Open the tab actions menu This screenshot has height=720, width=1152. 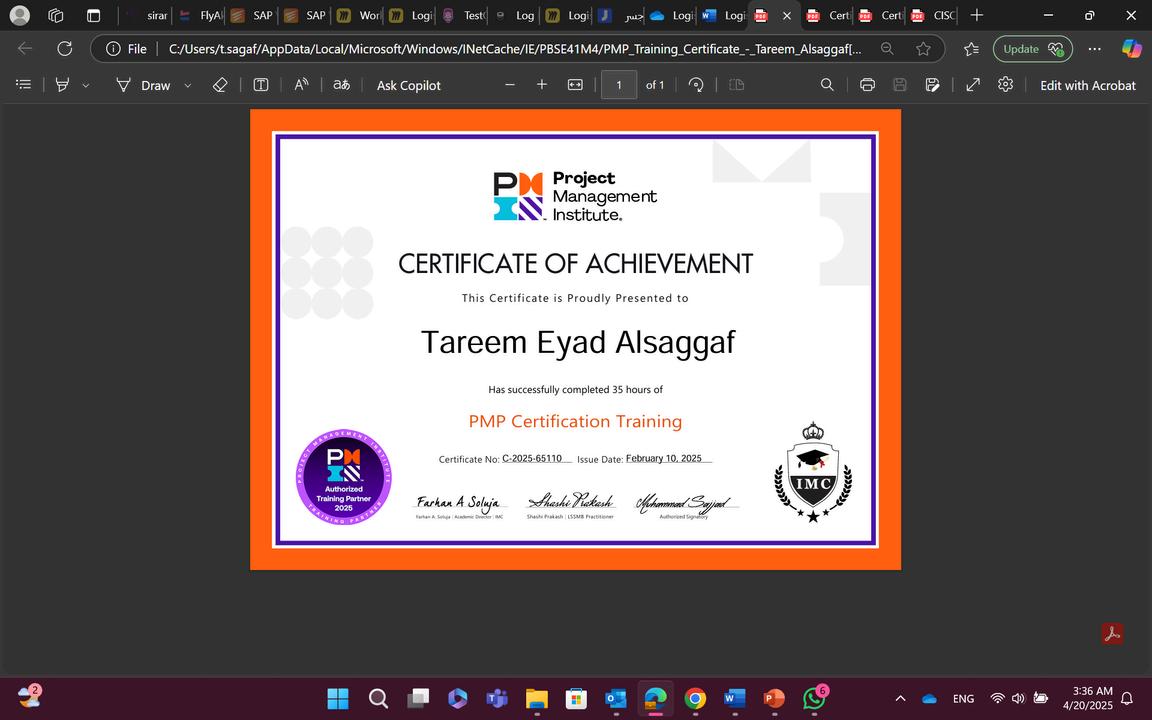pos(93,15)
